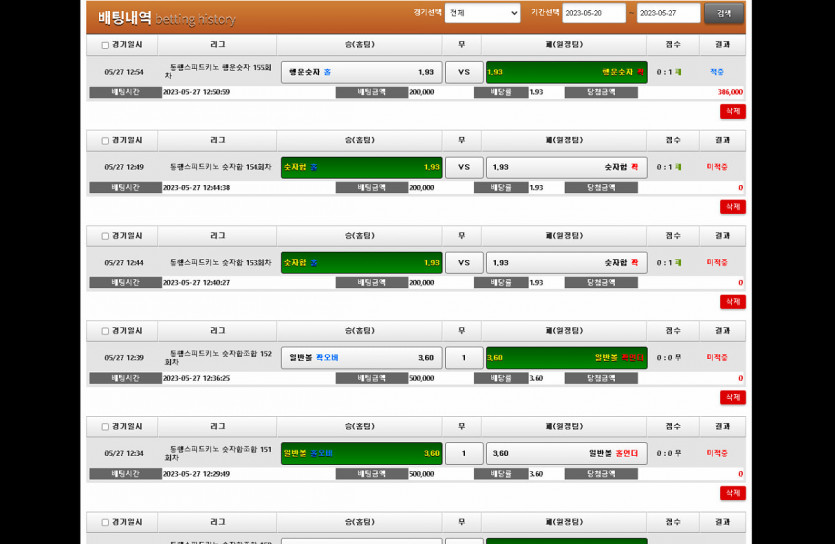Click 삭제 under the 151회차 bet

732,493
